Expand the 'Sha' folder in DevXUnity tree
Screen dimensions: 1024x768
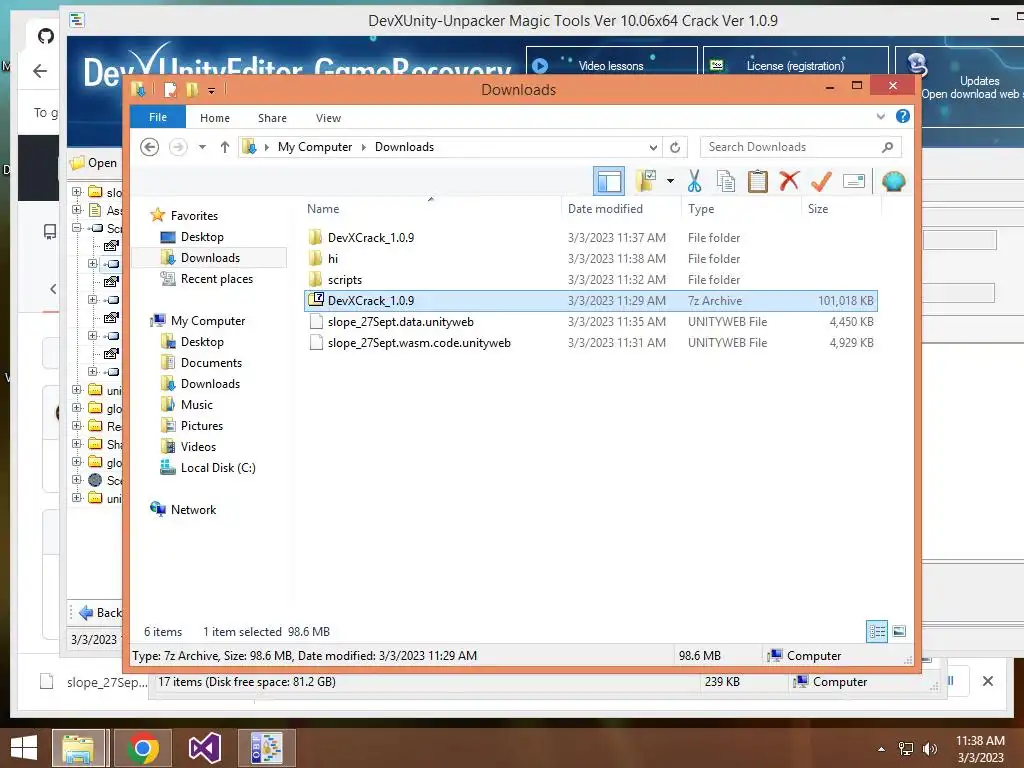[x=76, y=443]
